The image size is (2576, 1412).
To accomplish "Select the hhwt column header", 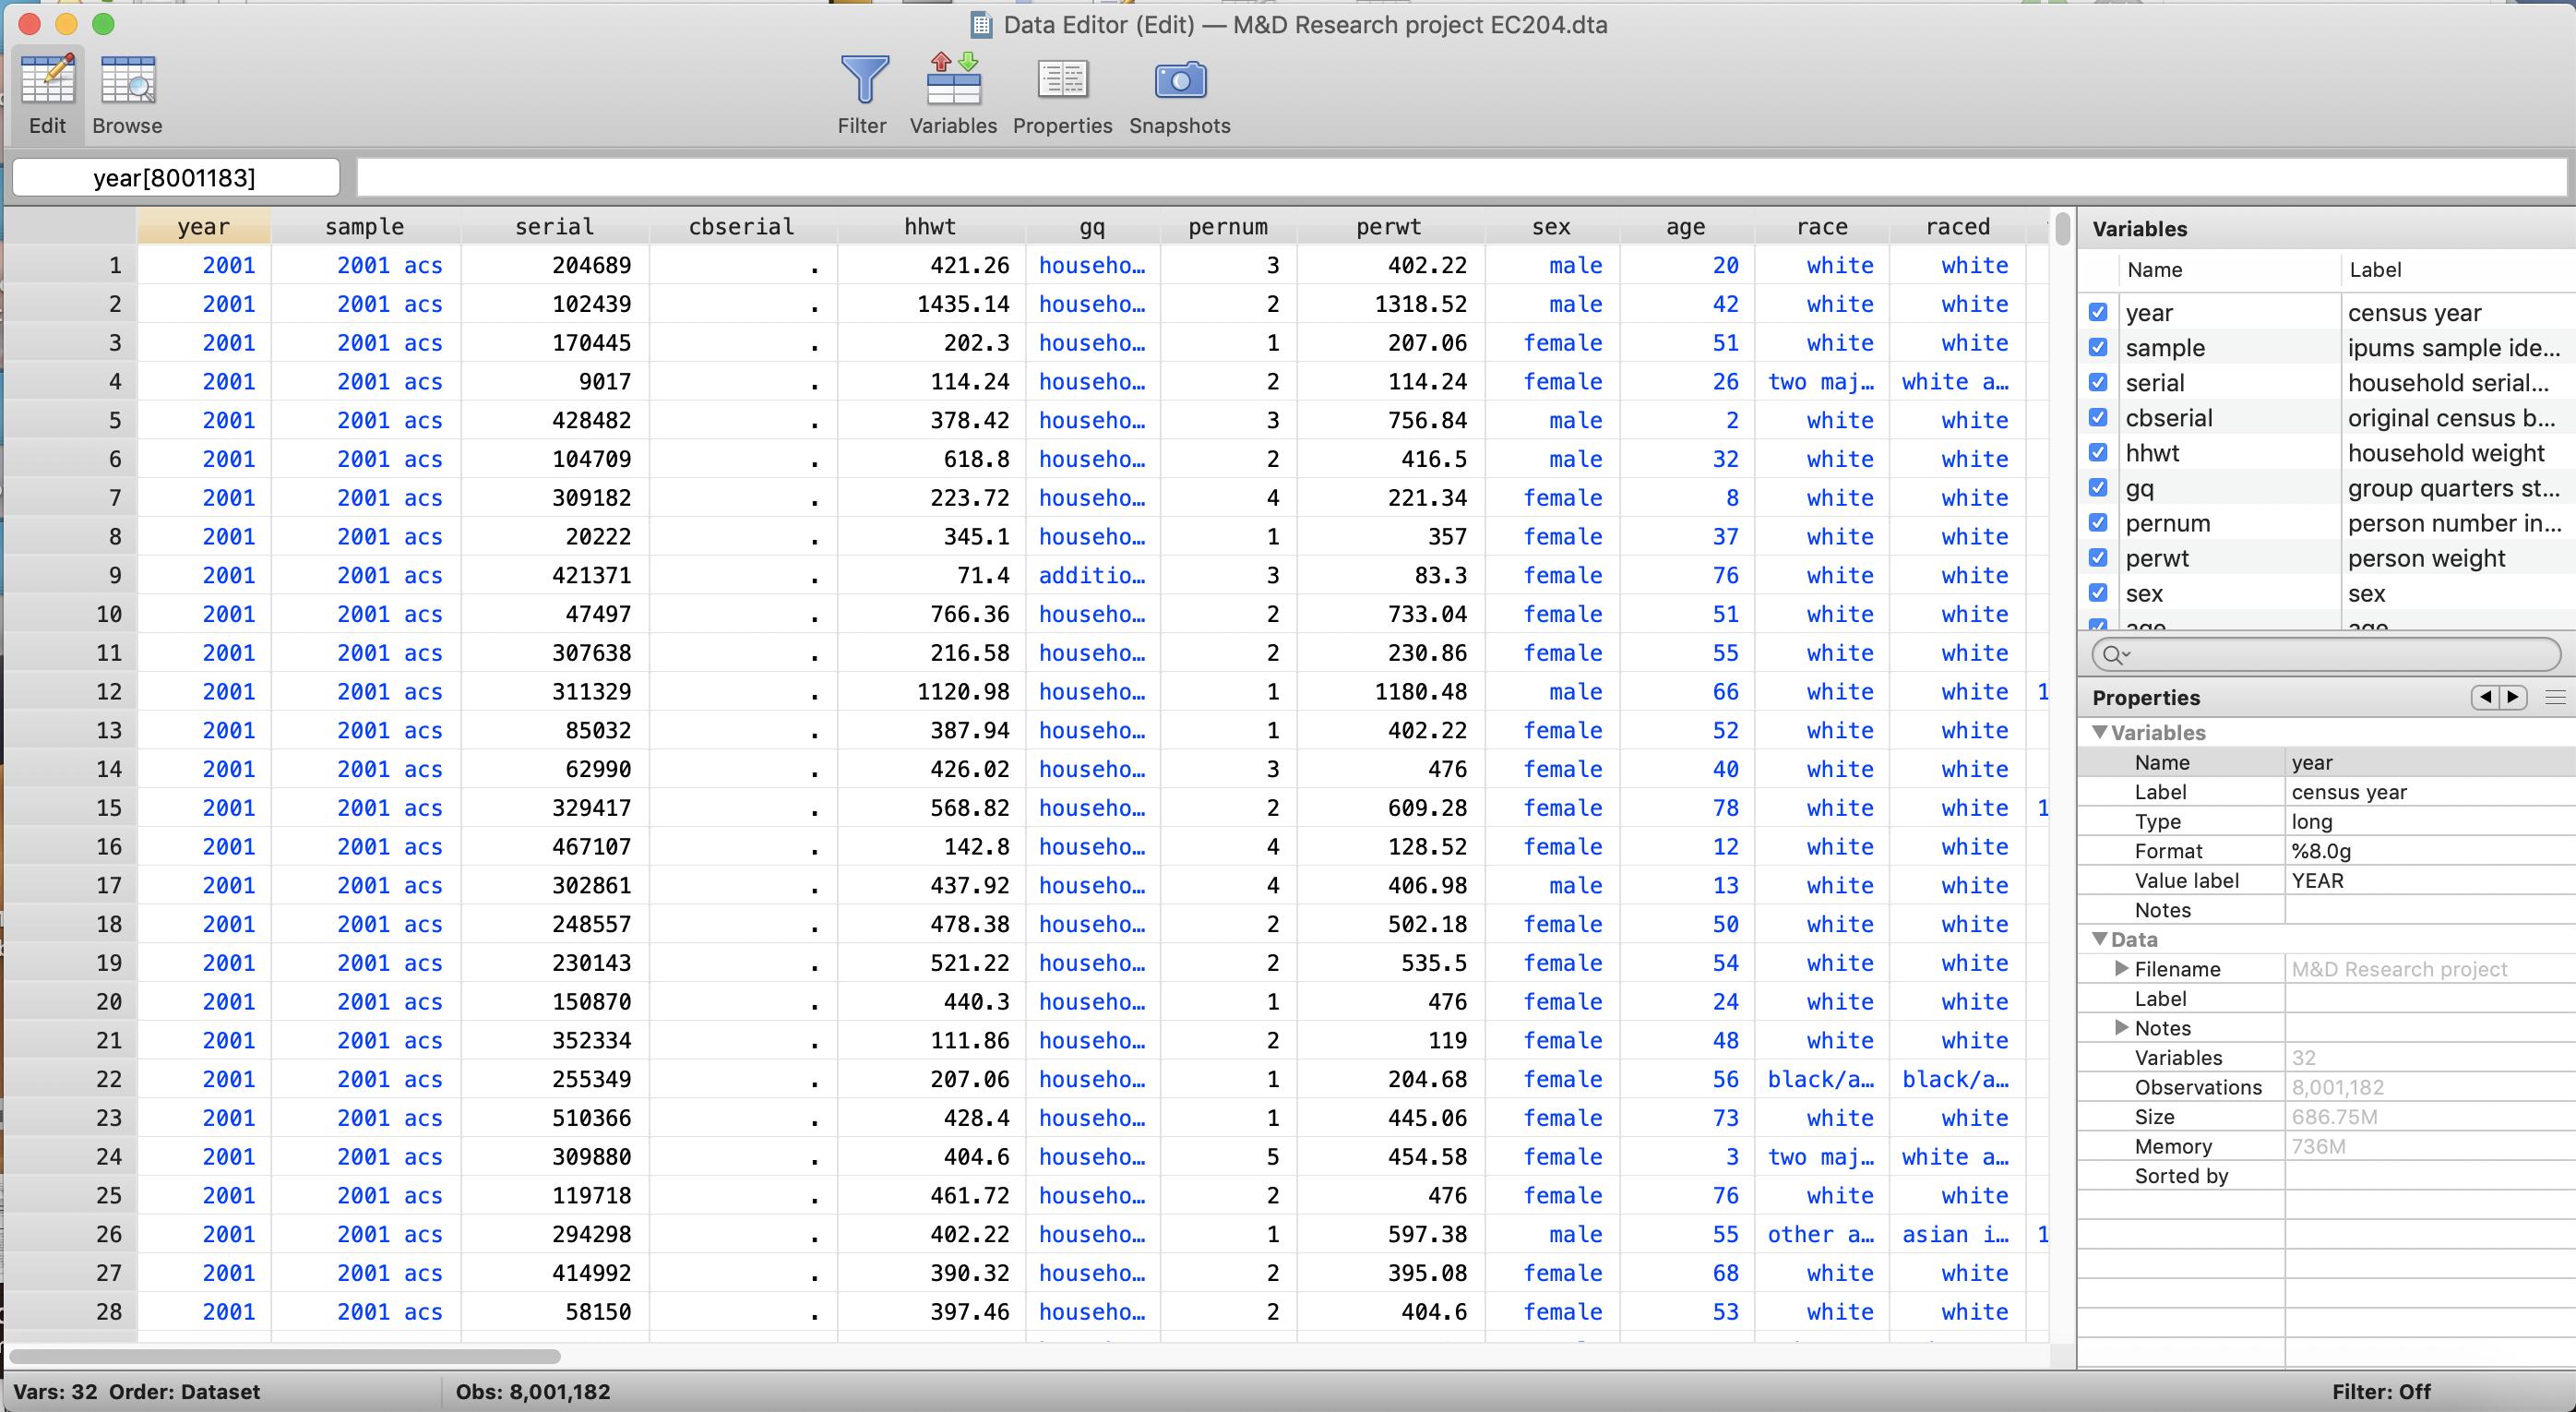I will (x=931, y=227).
